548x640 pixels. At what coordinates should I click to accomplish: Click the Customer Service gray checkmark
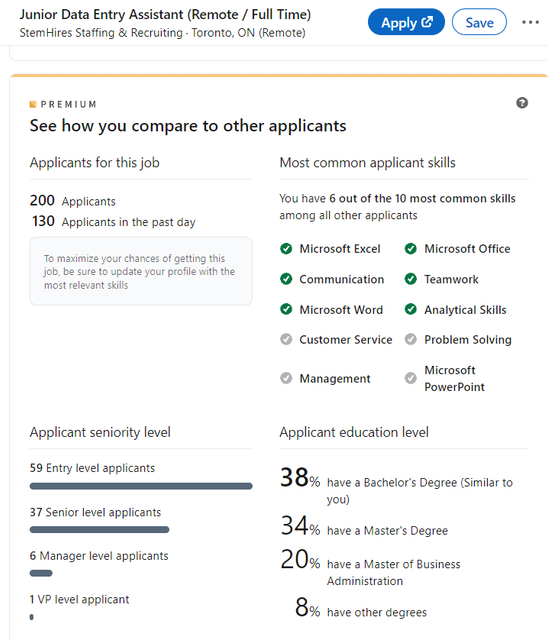[x=286, y=339]
